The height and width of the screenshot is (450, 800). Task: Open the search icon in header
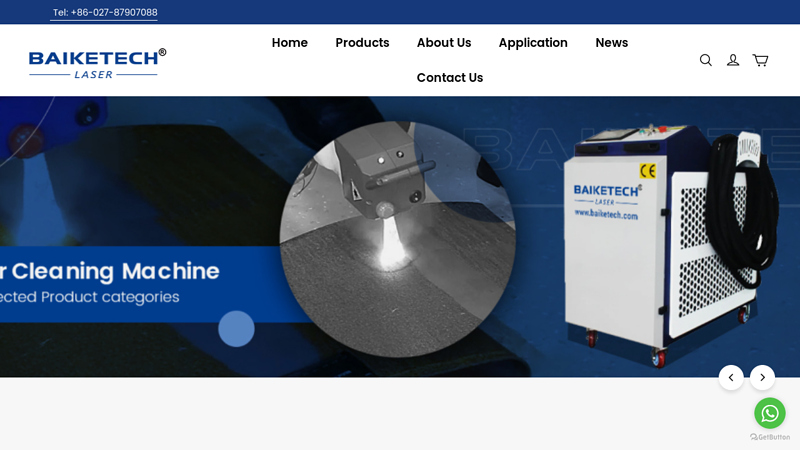click(x=706, y=60)
